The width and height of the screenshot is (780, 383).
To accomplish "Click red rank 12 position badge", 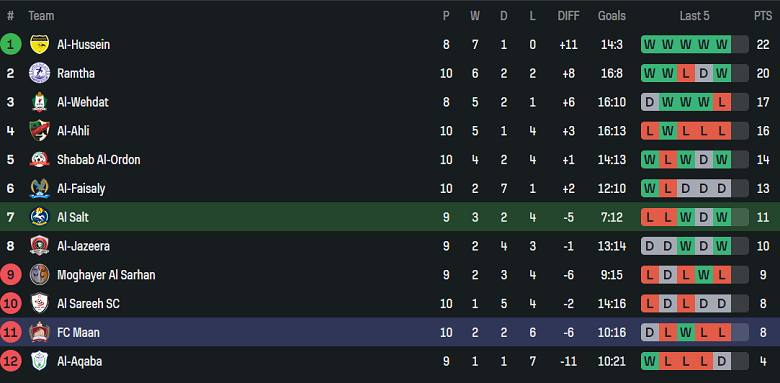I will point(10,361).
